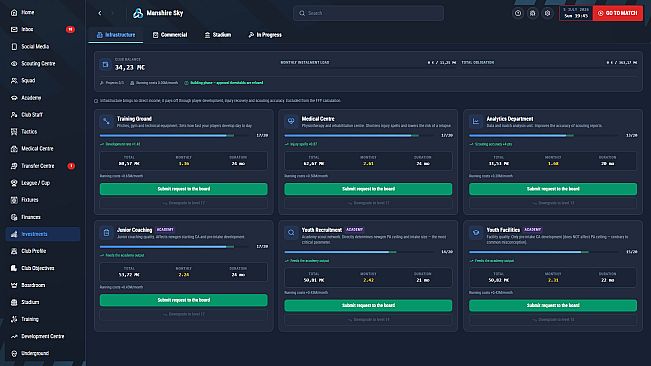Switch to the Commercial tab
This screenshot has height=366, width=651.
[170, 35]
